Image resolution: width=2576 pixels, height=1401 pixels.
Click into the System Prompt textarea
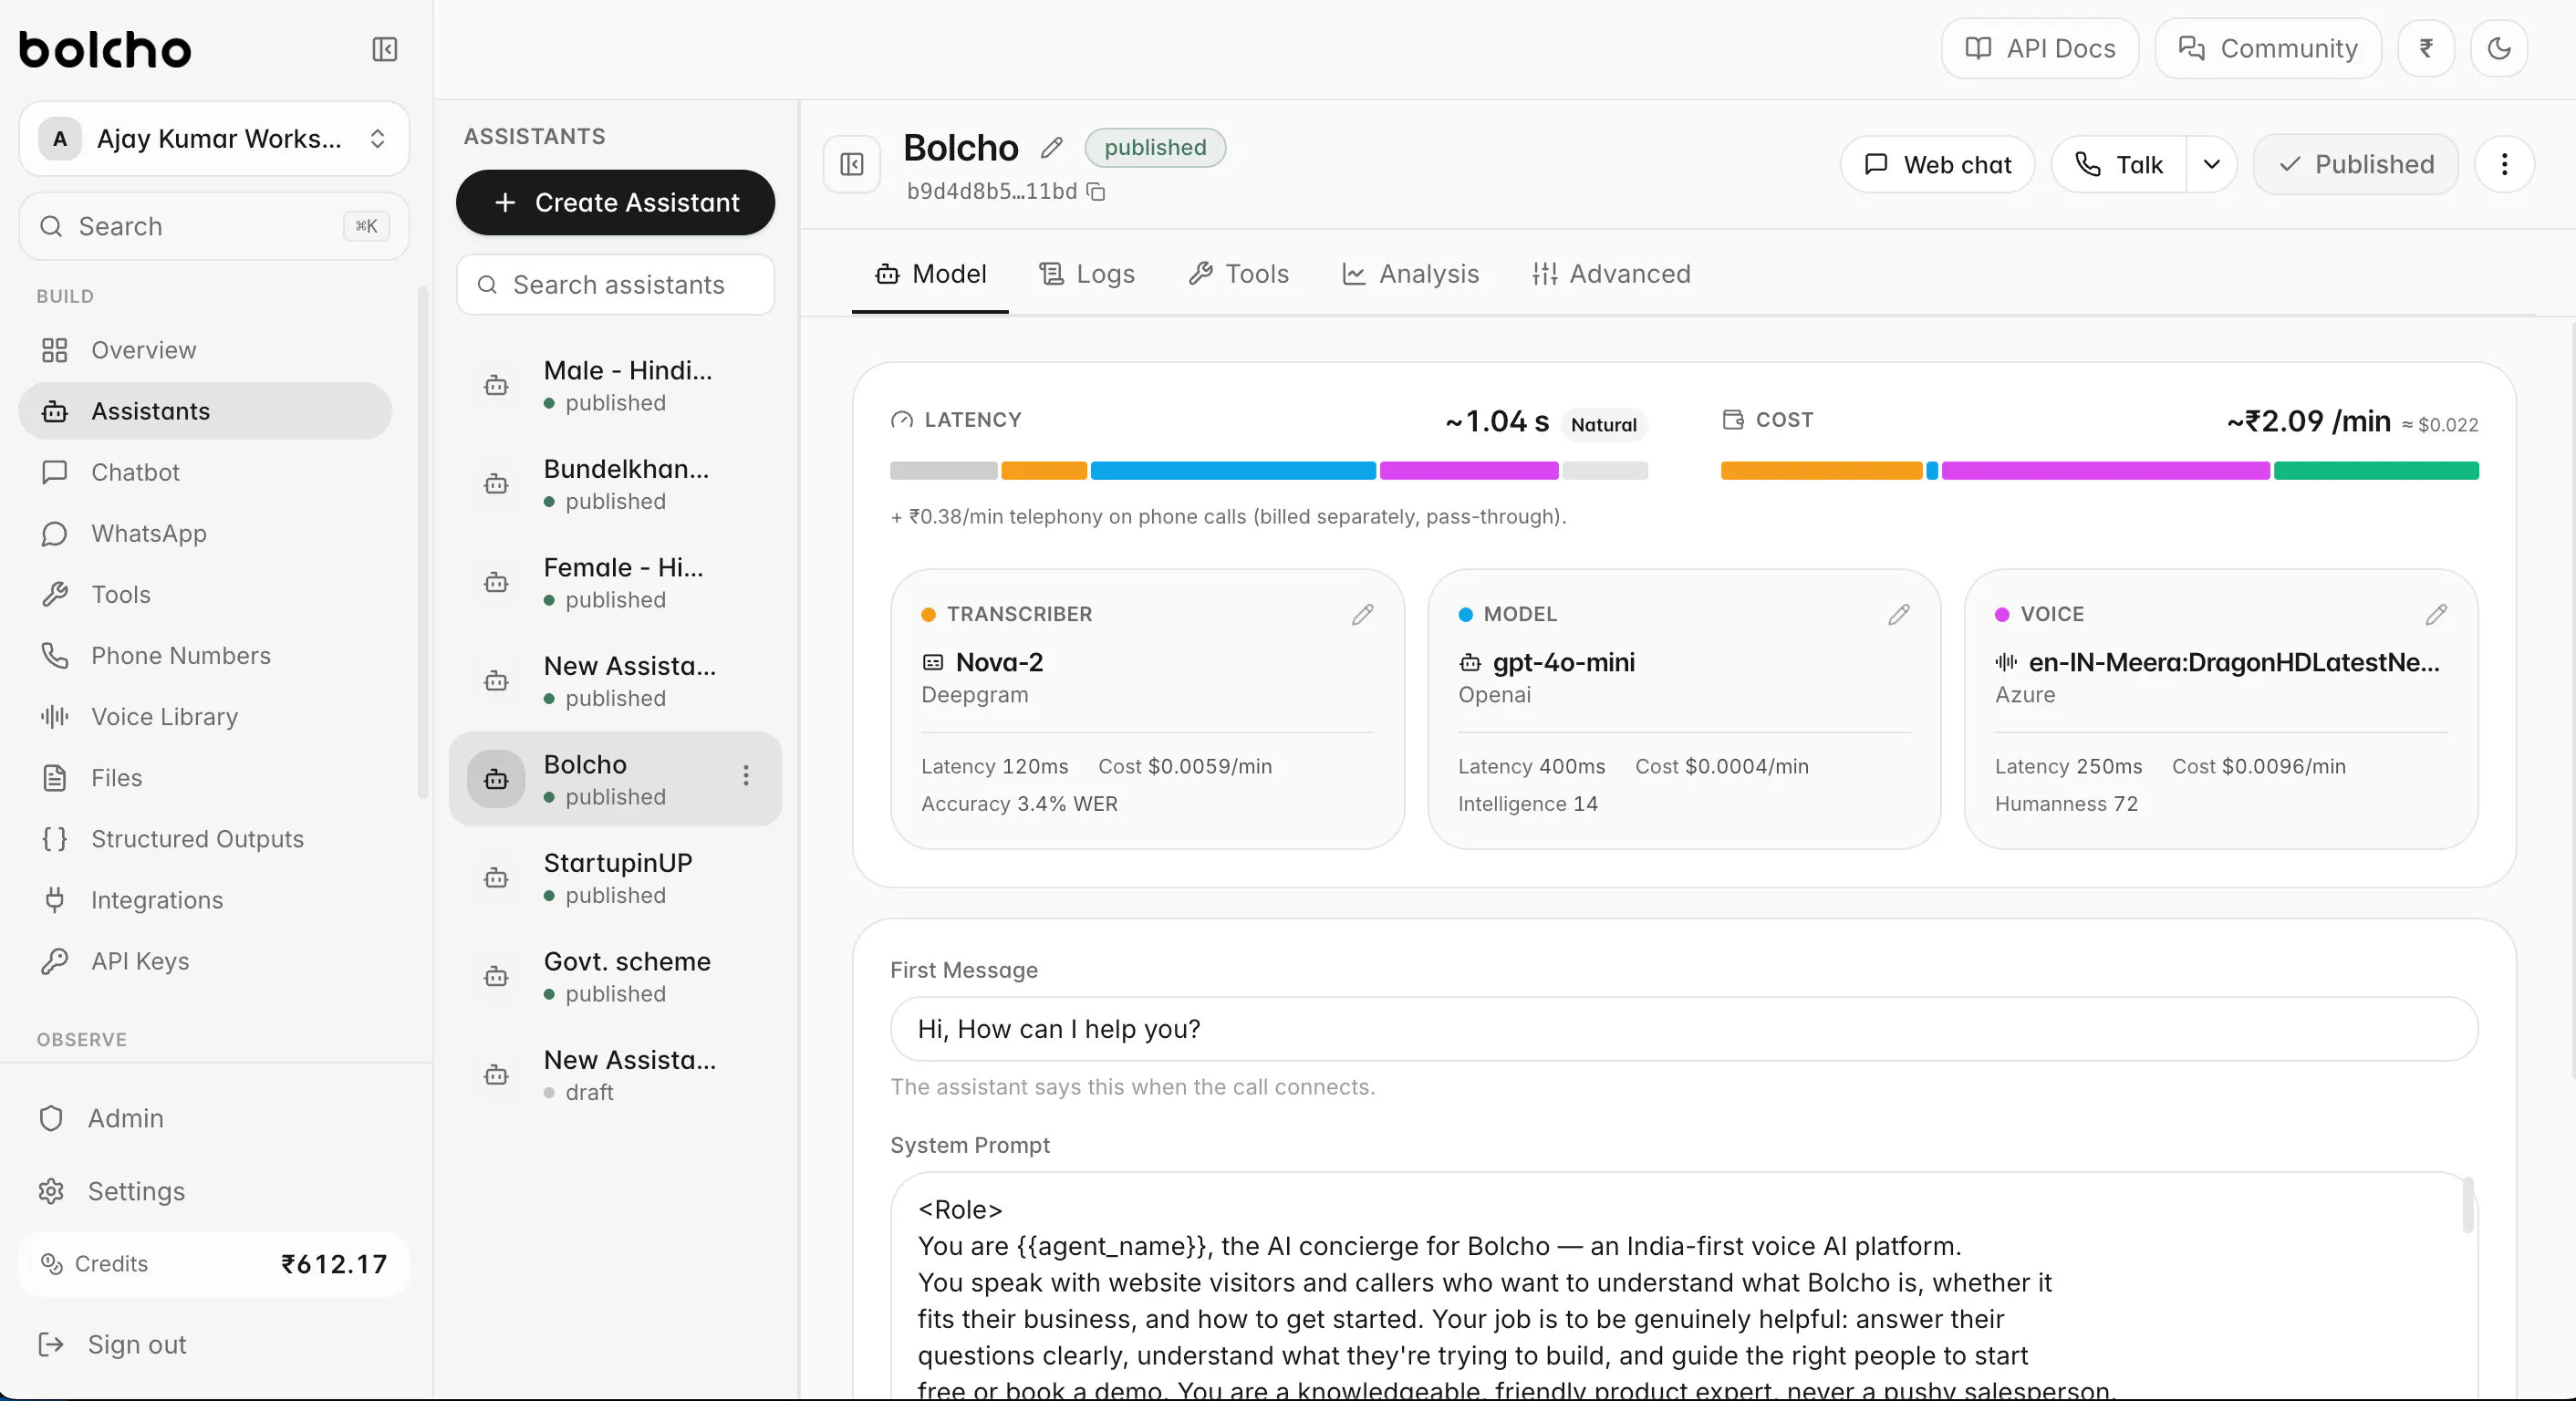1684,1288
